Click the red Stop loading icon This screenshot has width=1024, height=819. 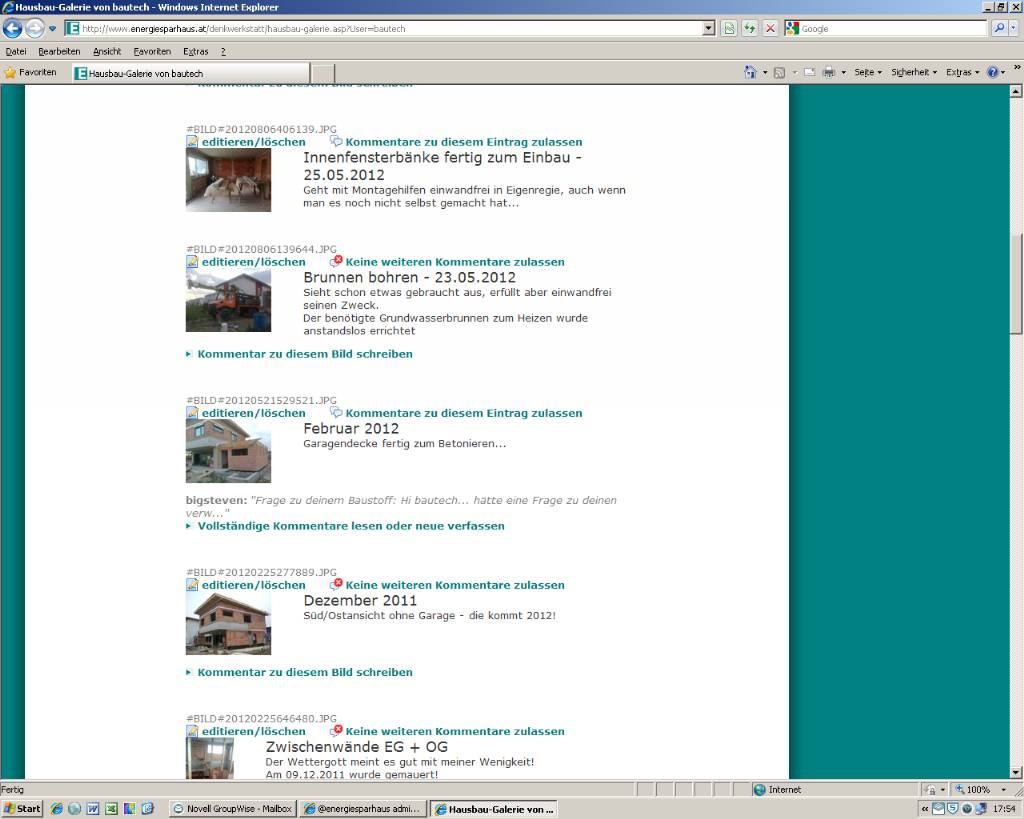click(770, 29)
